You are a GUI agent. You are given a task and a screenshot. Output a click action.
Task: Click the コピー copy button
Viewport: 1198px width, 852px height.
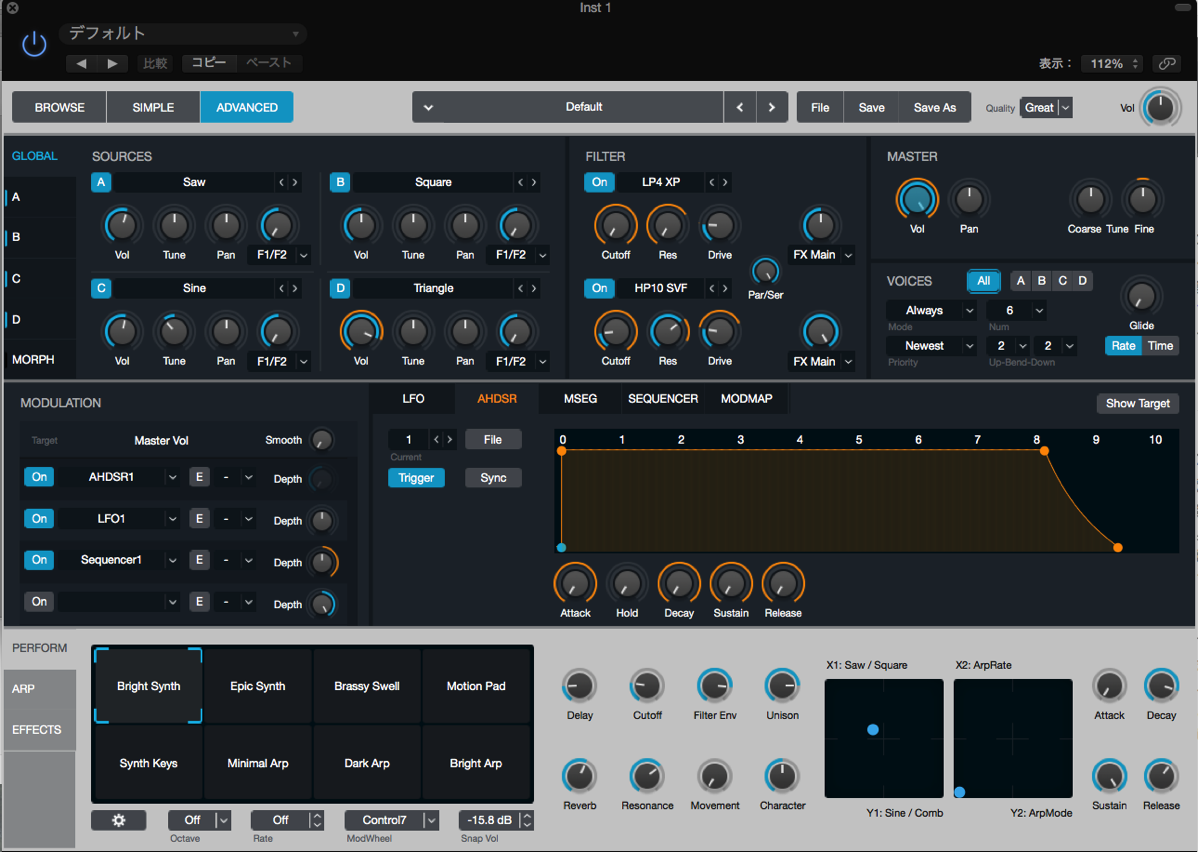(x=209, y=63)
